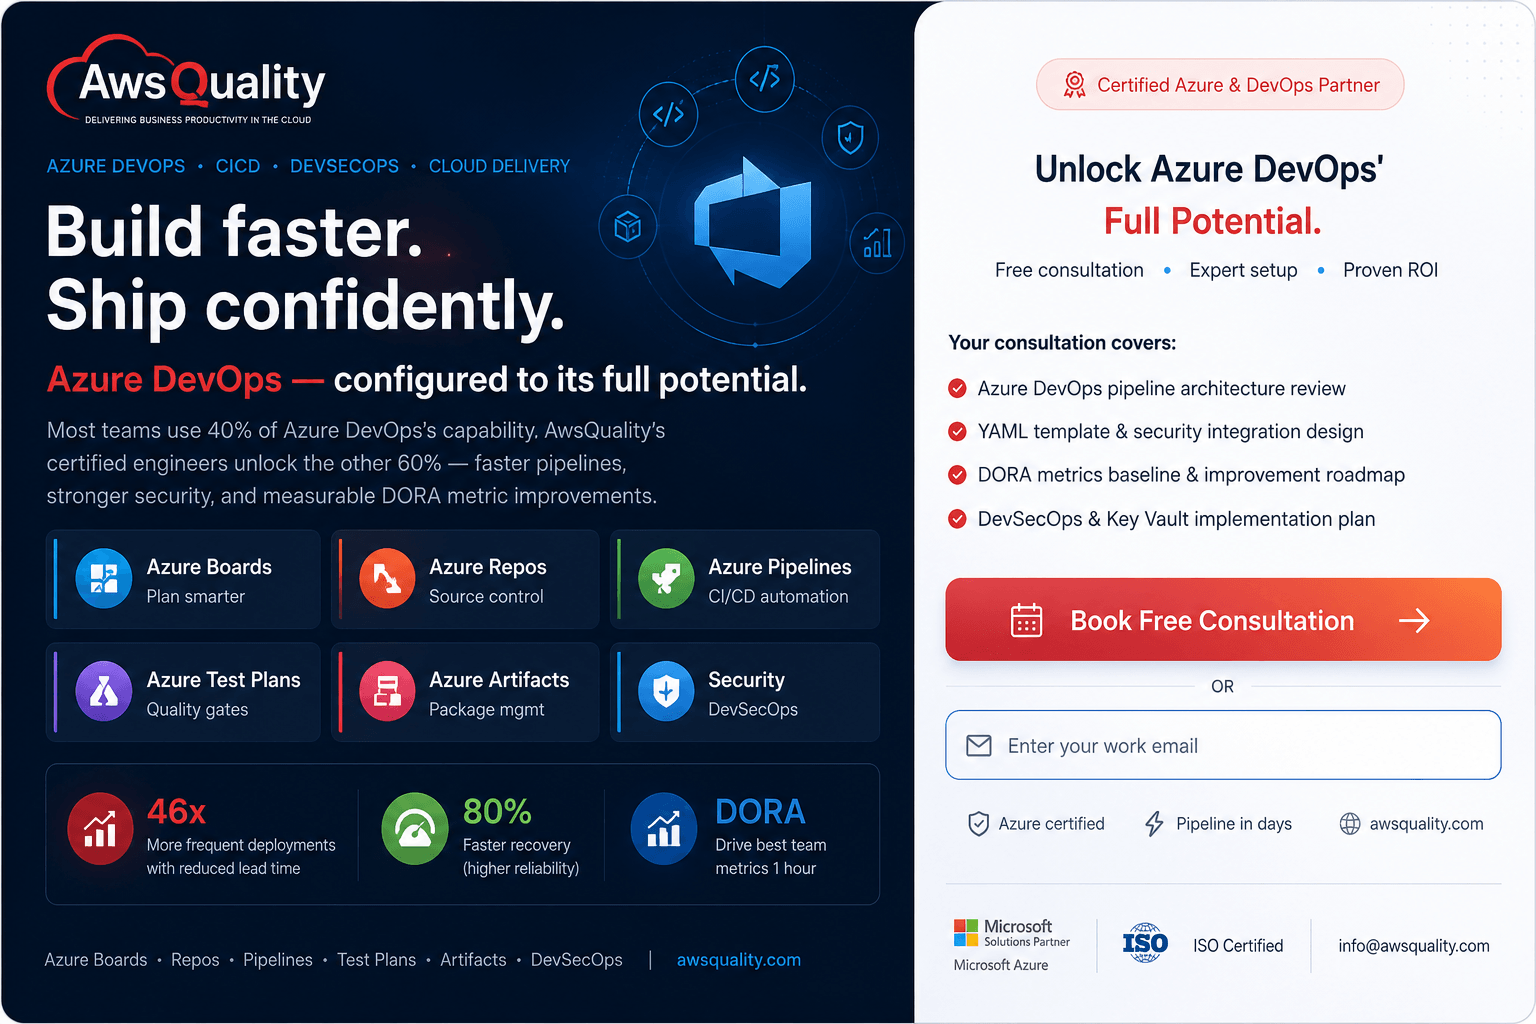1536x1024 pixels.
Task: Click the work email input field
Action: pyautogui.click(x=1223, y=745)
